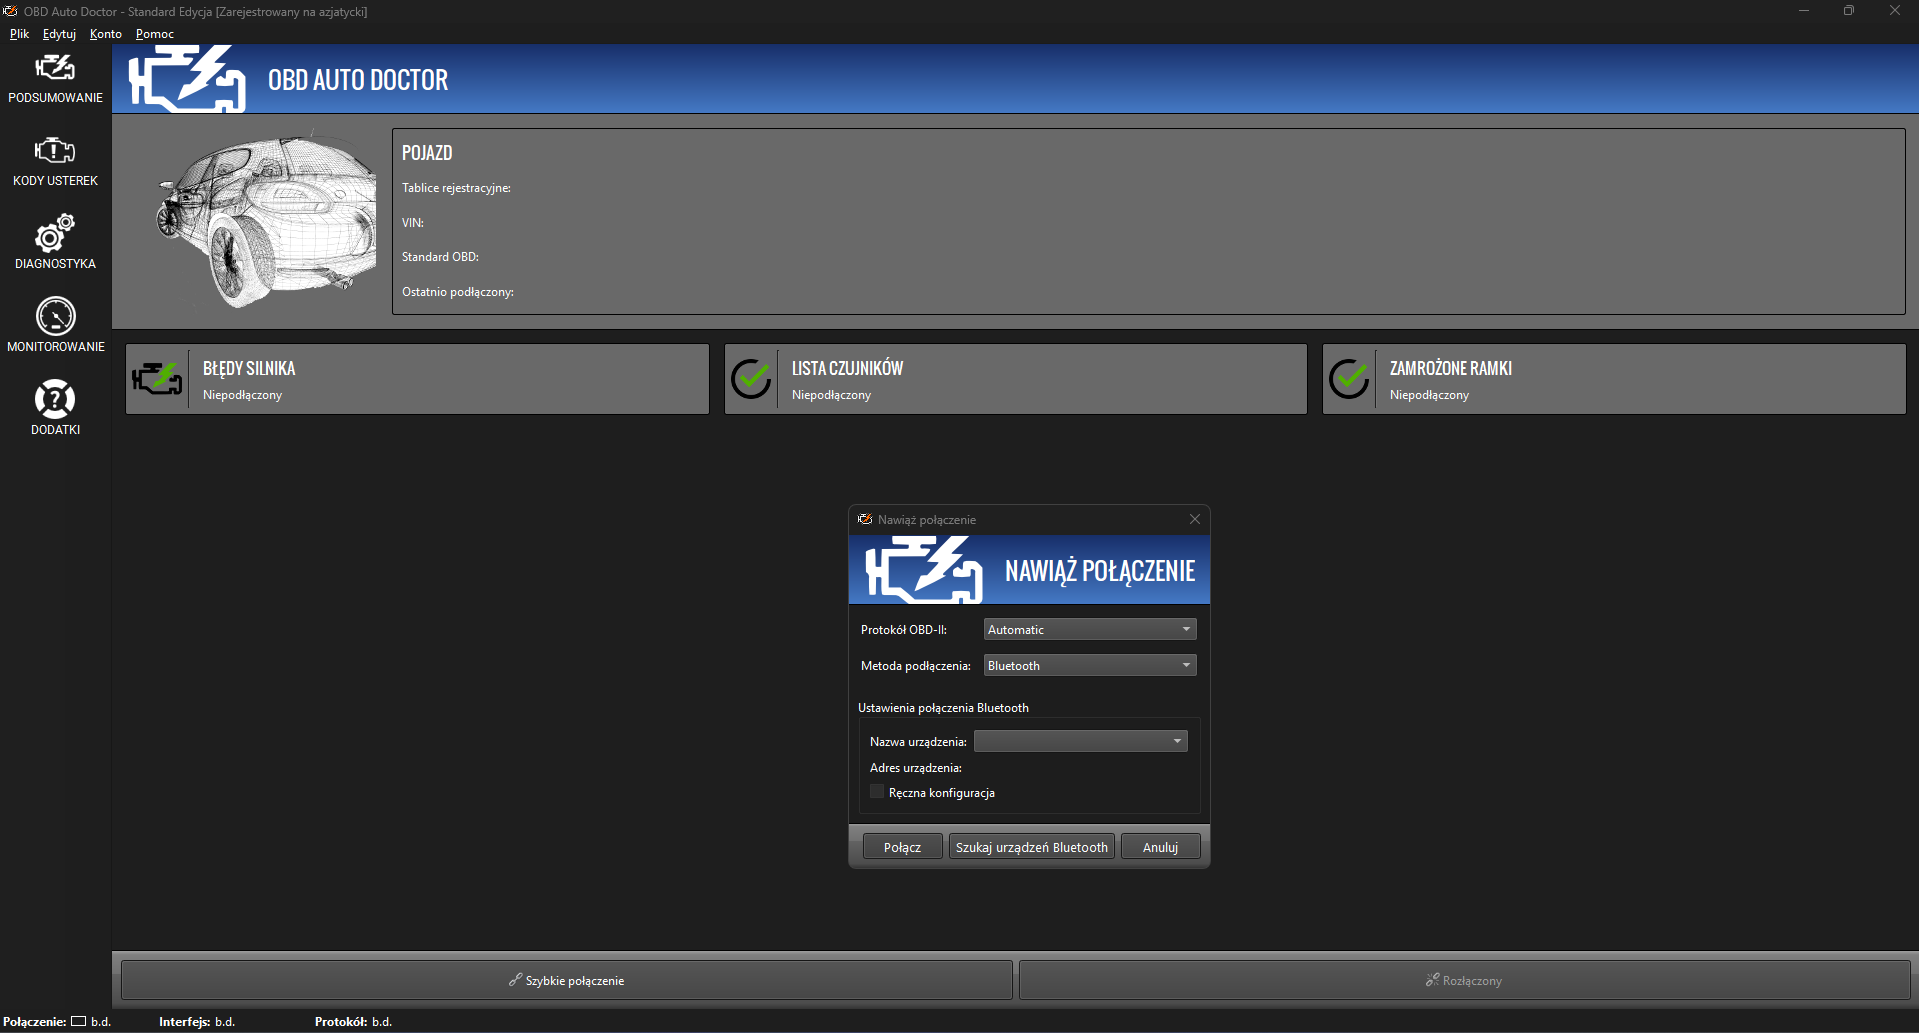Expand the Nazwa urządzenia dropdown
Screen dimensions: 1919x1033
[1081, 741]
